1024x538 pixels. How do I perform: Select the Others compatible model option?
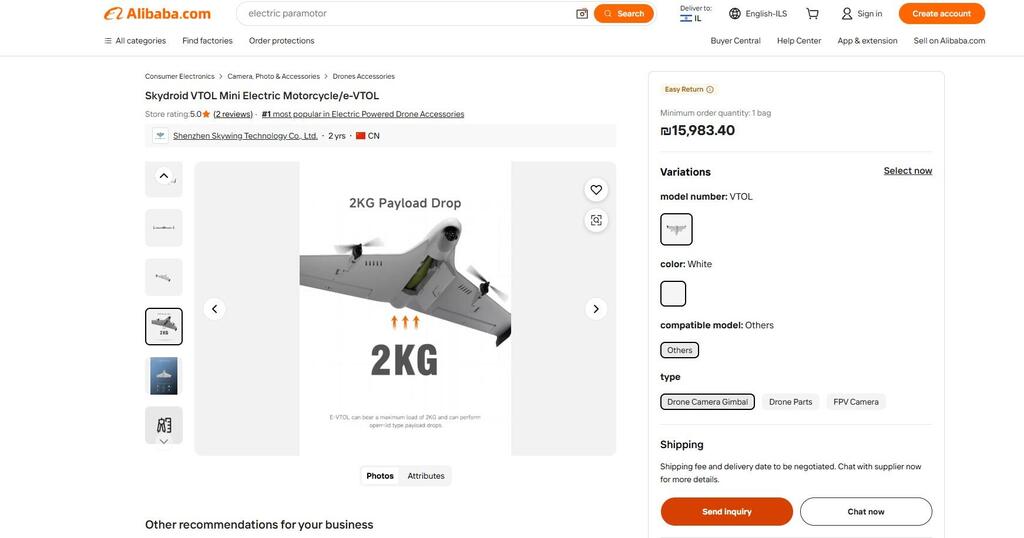coord(680,350)
